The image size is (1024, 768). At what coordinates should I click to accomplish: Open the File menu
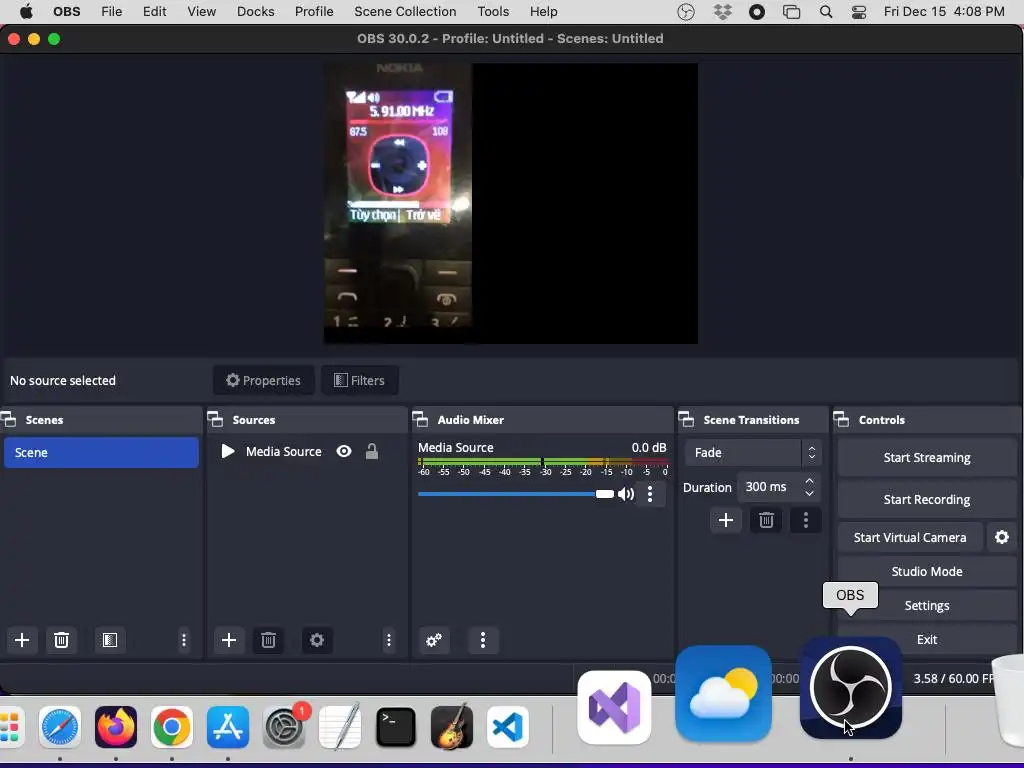coord(112,12)
